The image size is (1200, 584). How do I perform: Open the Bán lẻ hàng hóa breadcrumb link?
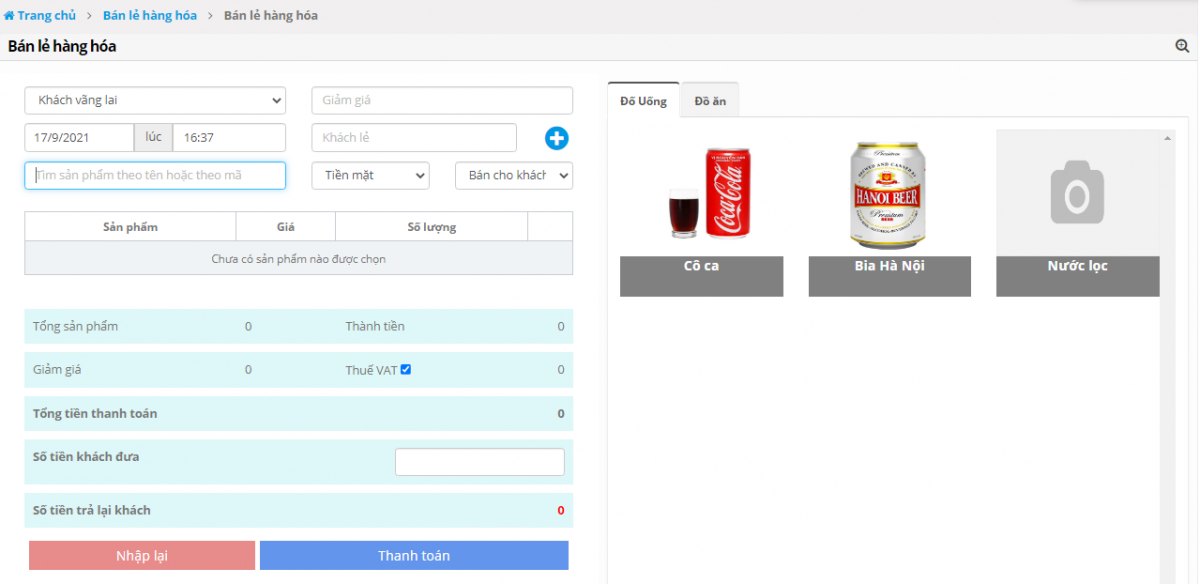(x=150, y=16)
